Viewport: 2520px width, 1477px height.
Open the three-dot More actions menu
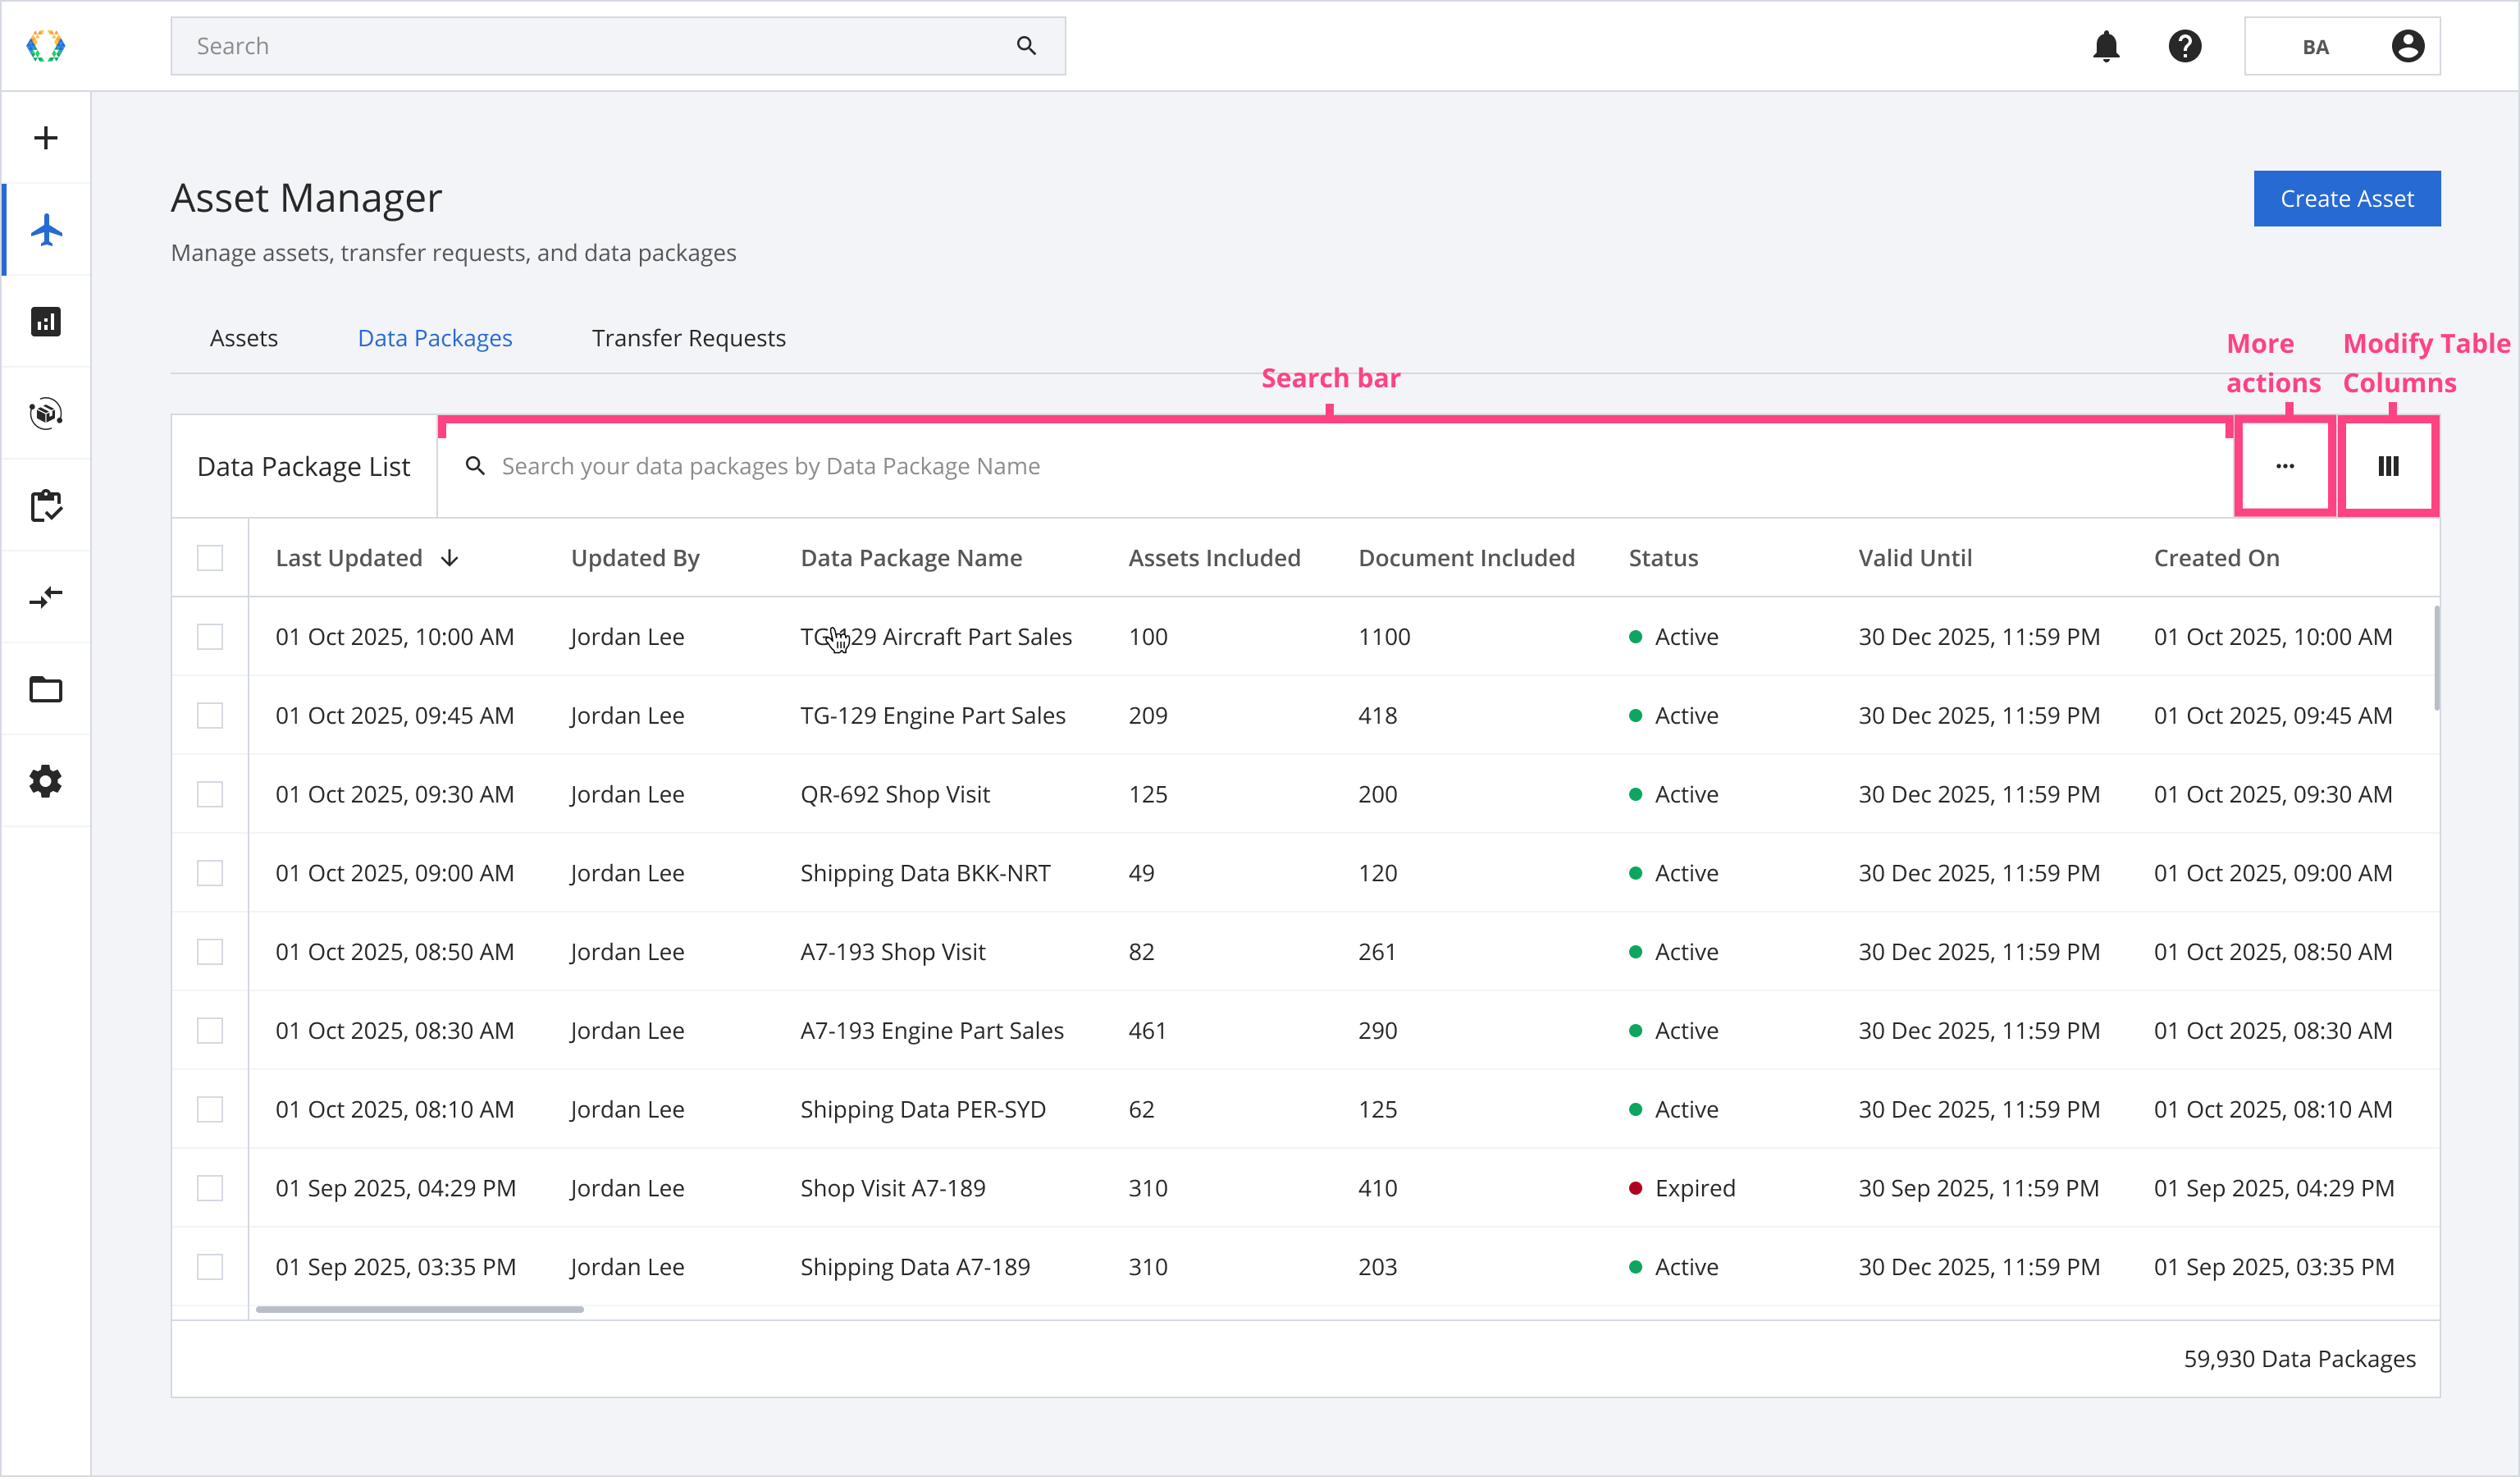[2284, 467]
